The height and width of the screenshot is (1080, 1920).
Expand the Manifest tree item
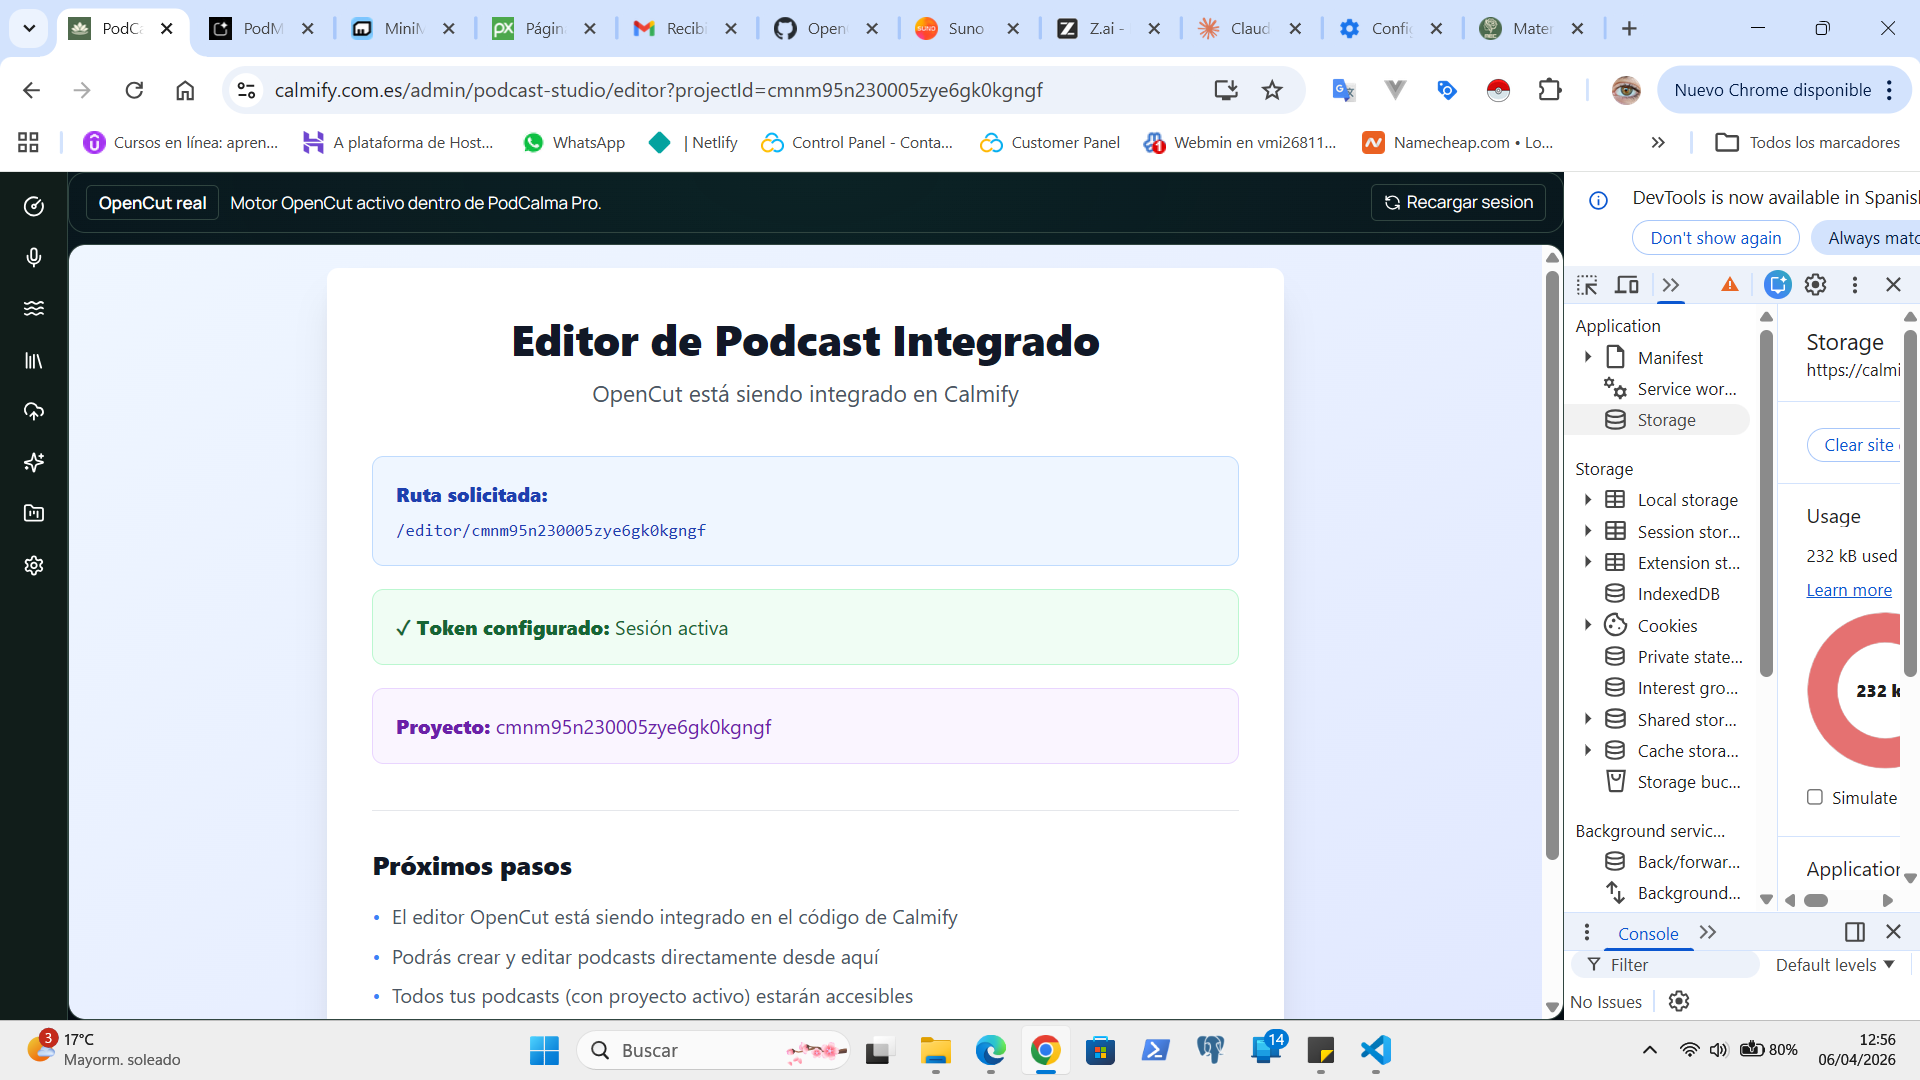tap(1588, 357)
